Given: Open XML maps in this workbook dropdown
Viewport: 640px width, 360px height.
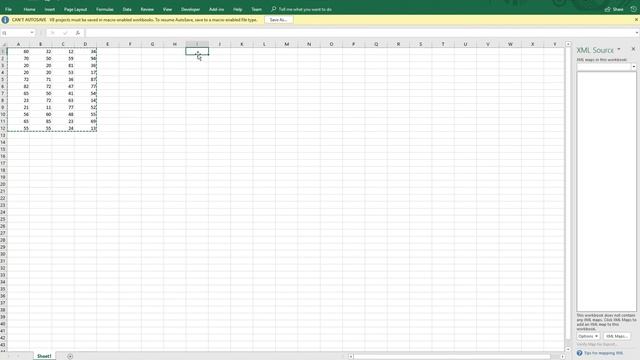Looking at the screenshot, I should [x=634, y=67].
